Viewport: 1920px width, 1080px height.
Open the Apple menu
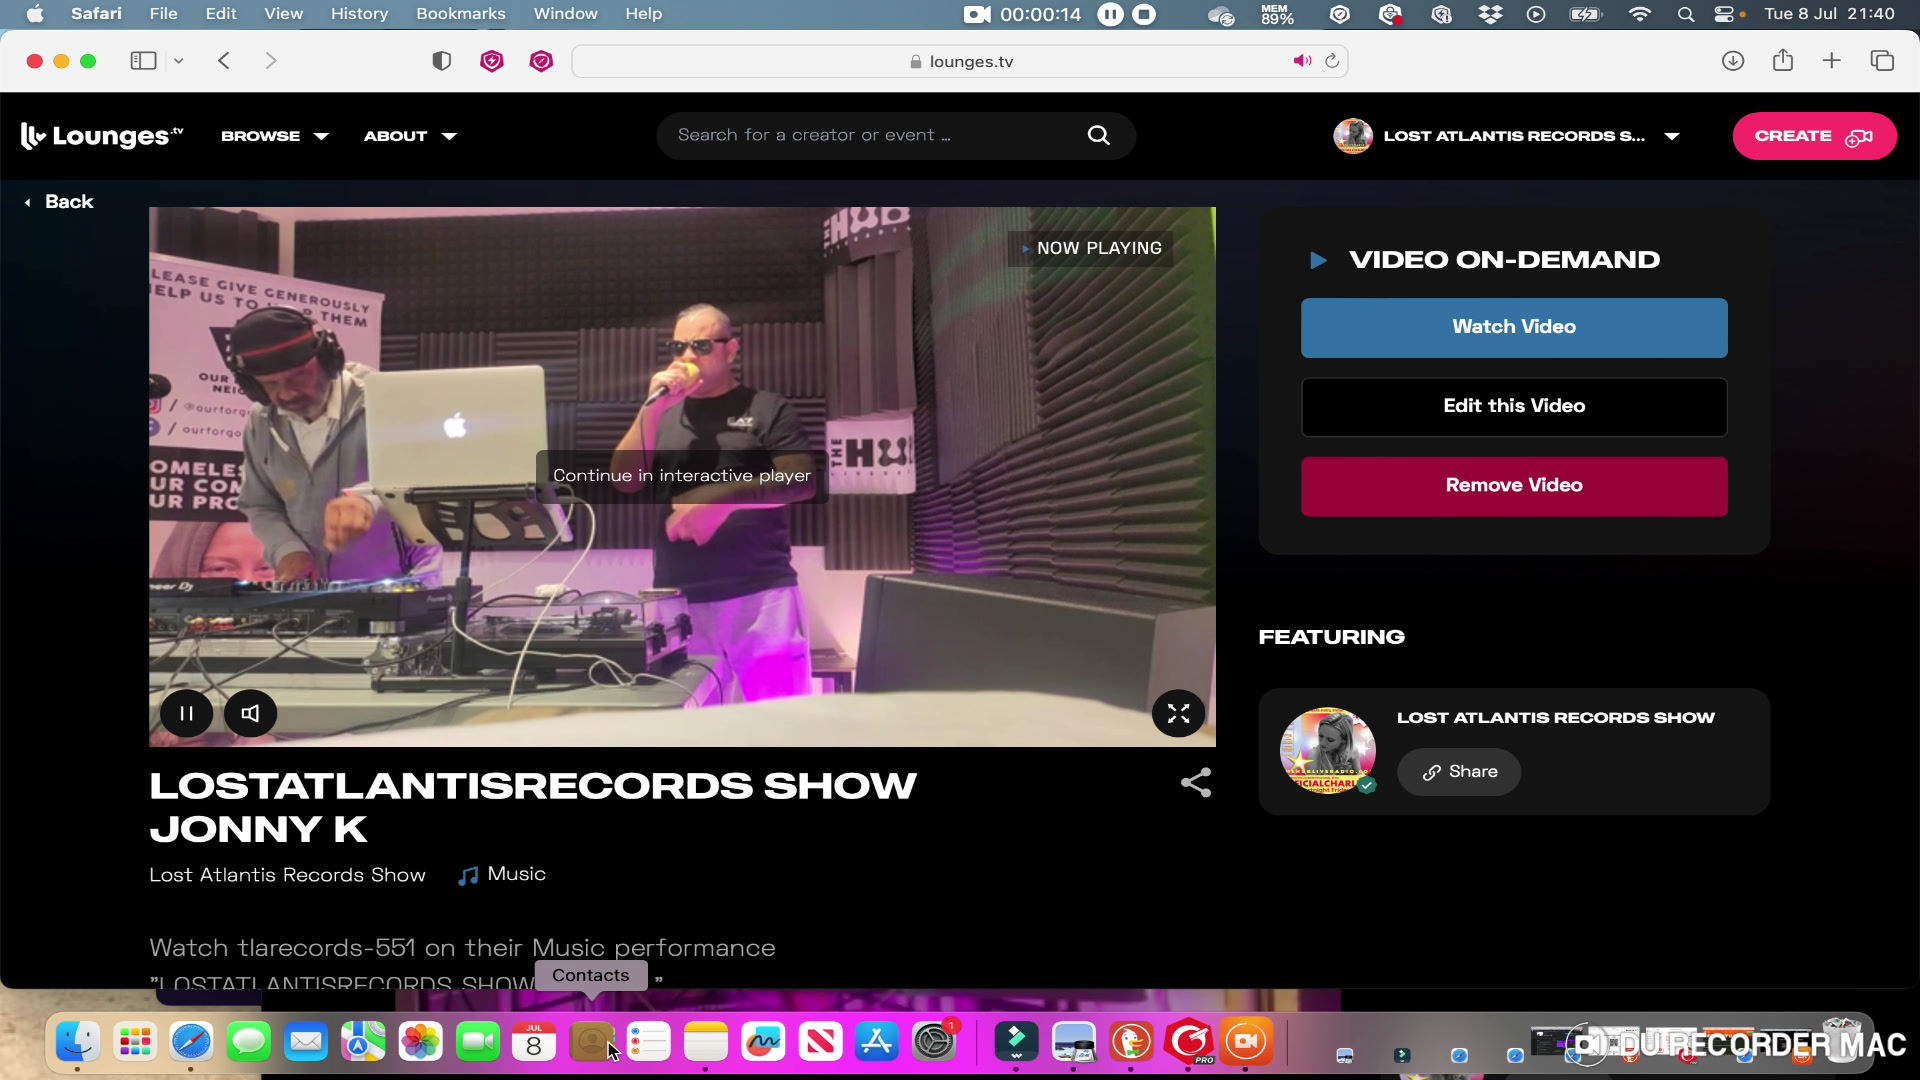point(35,14)
